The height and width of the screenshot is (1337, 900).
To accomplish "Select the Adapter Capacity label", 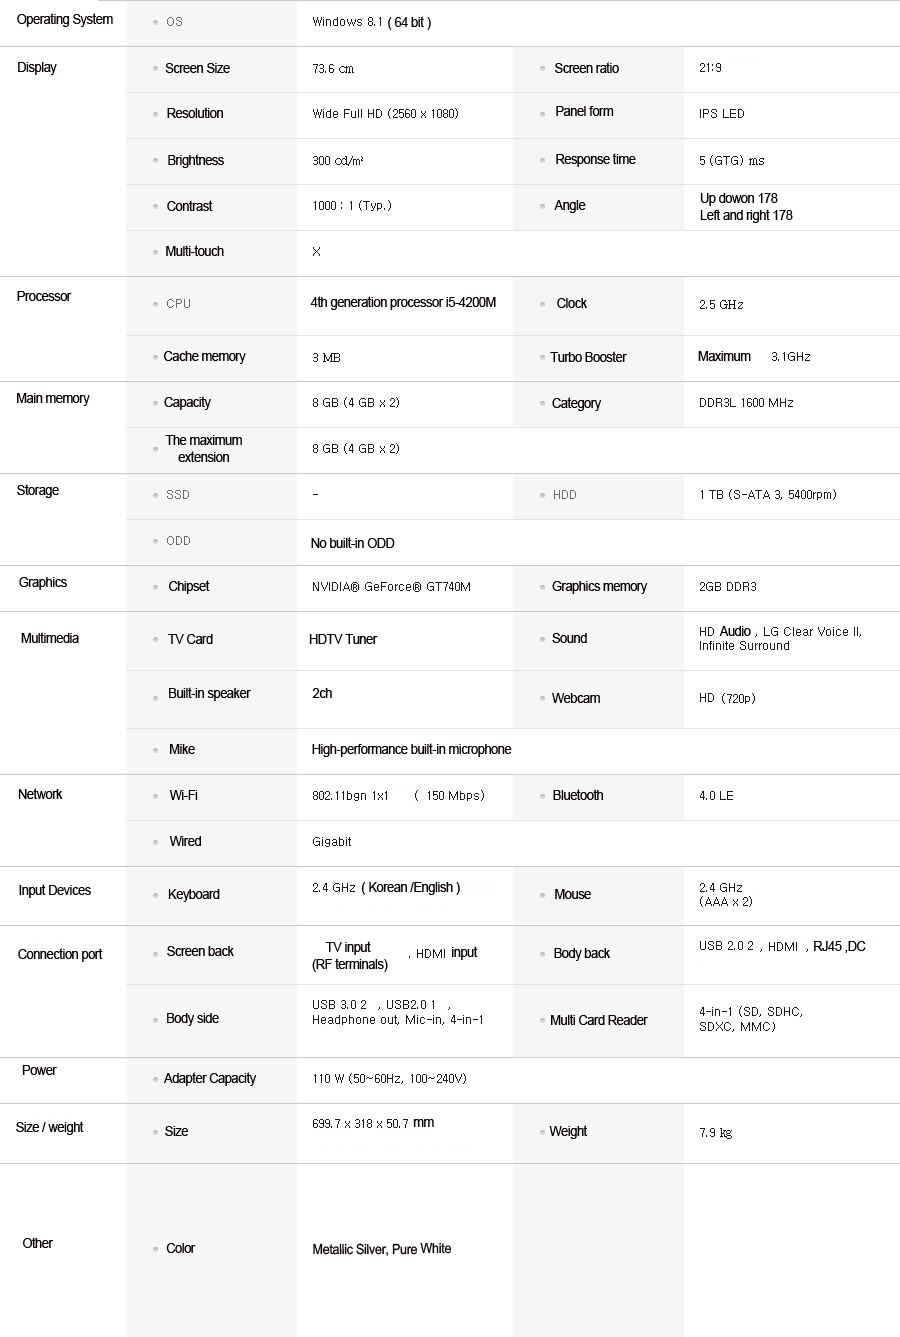I will click(209, 1079).
